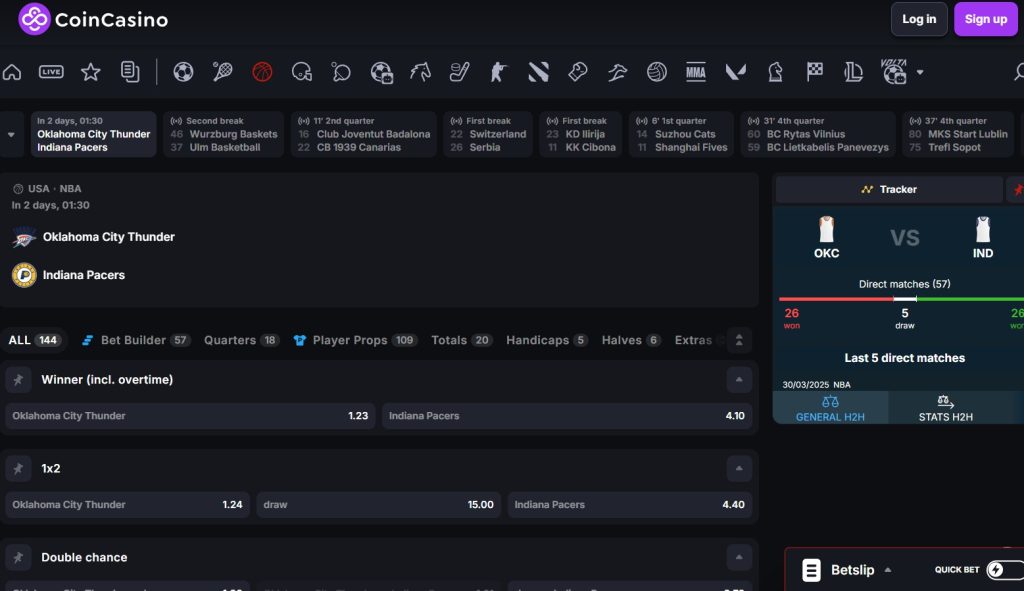Select the Tracker tab
Viewport: 1024px width, 591px height.
889,189
